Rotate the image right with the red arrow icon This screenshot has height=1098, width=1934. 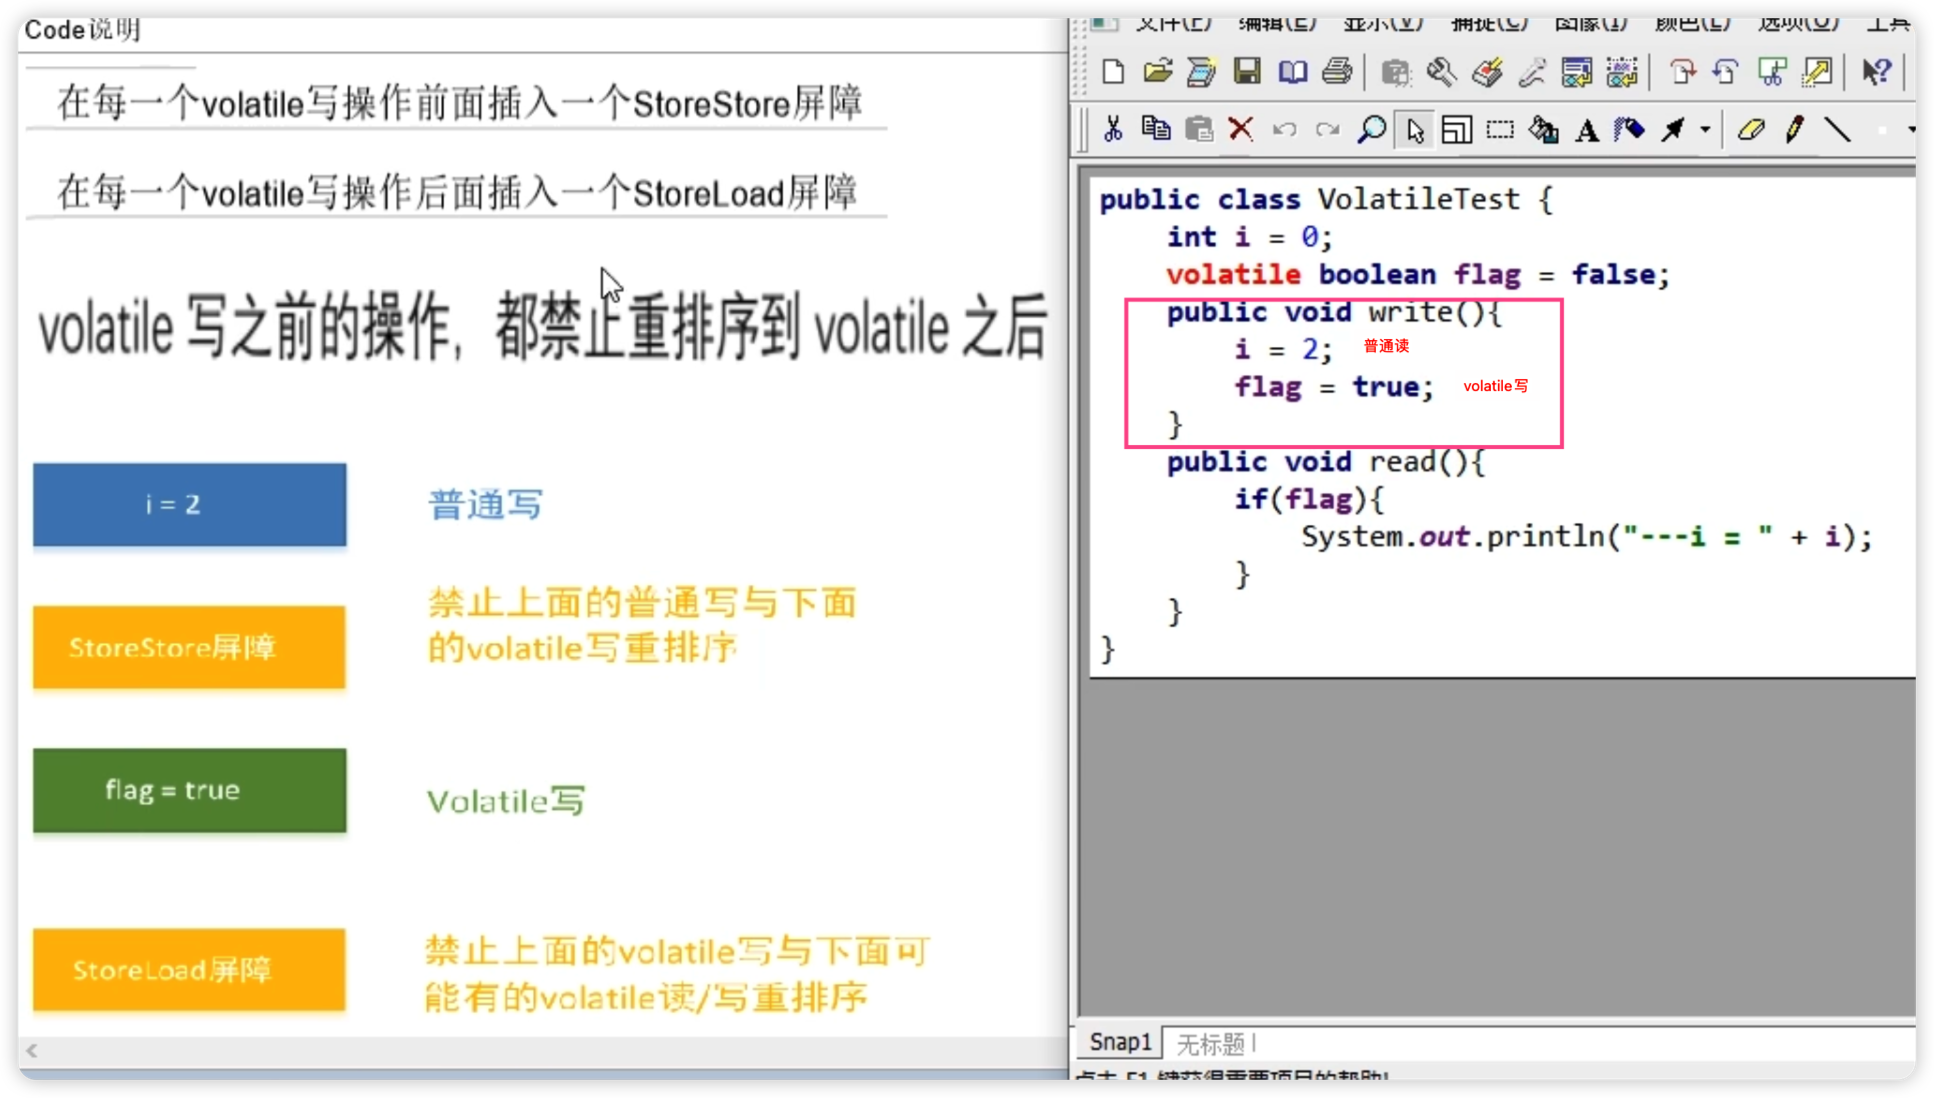point(1683,72)
